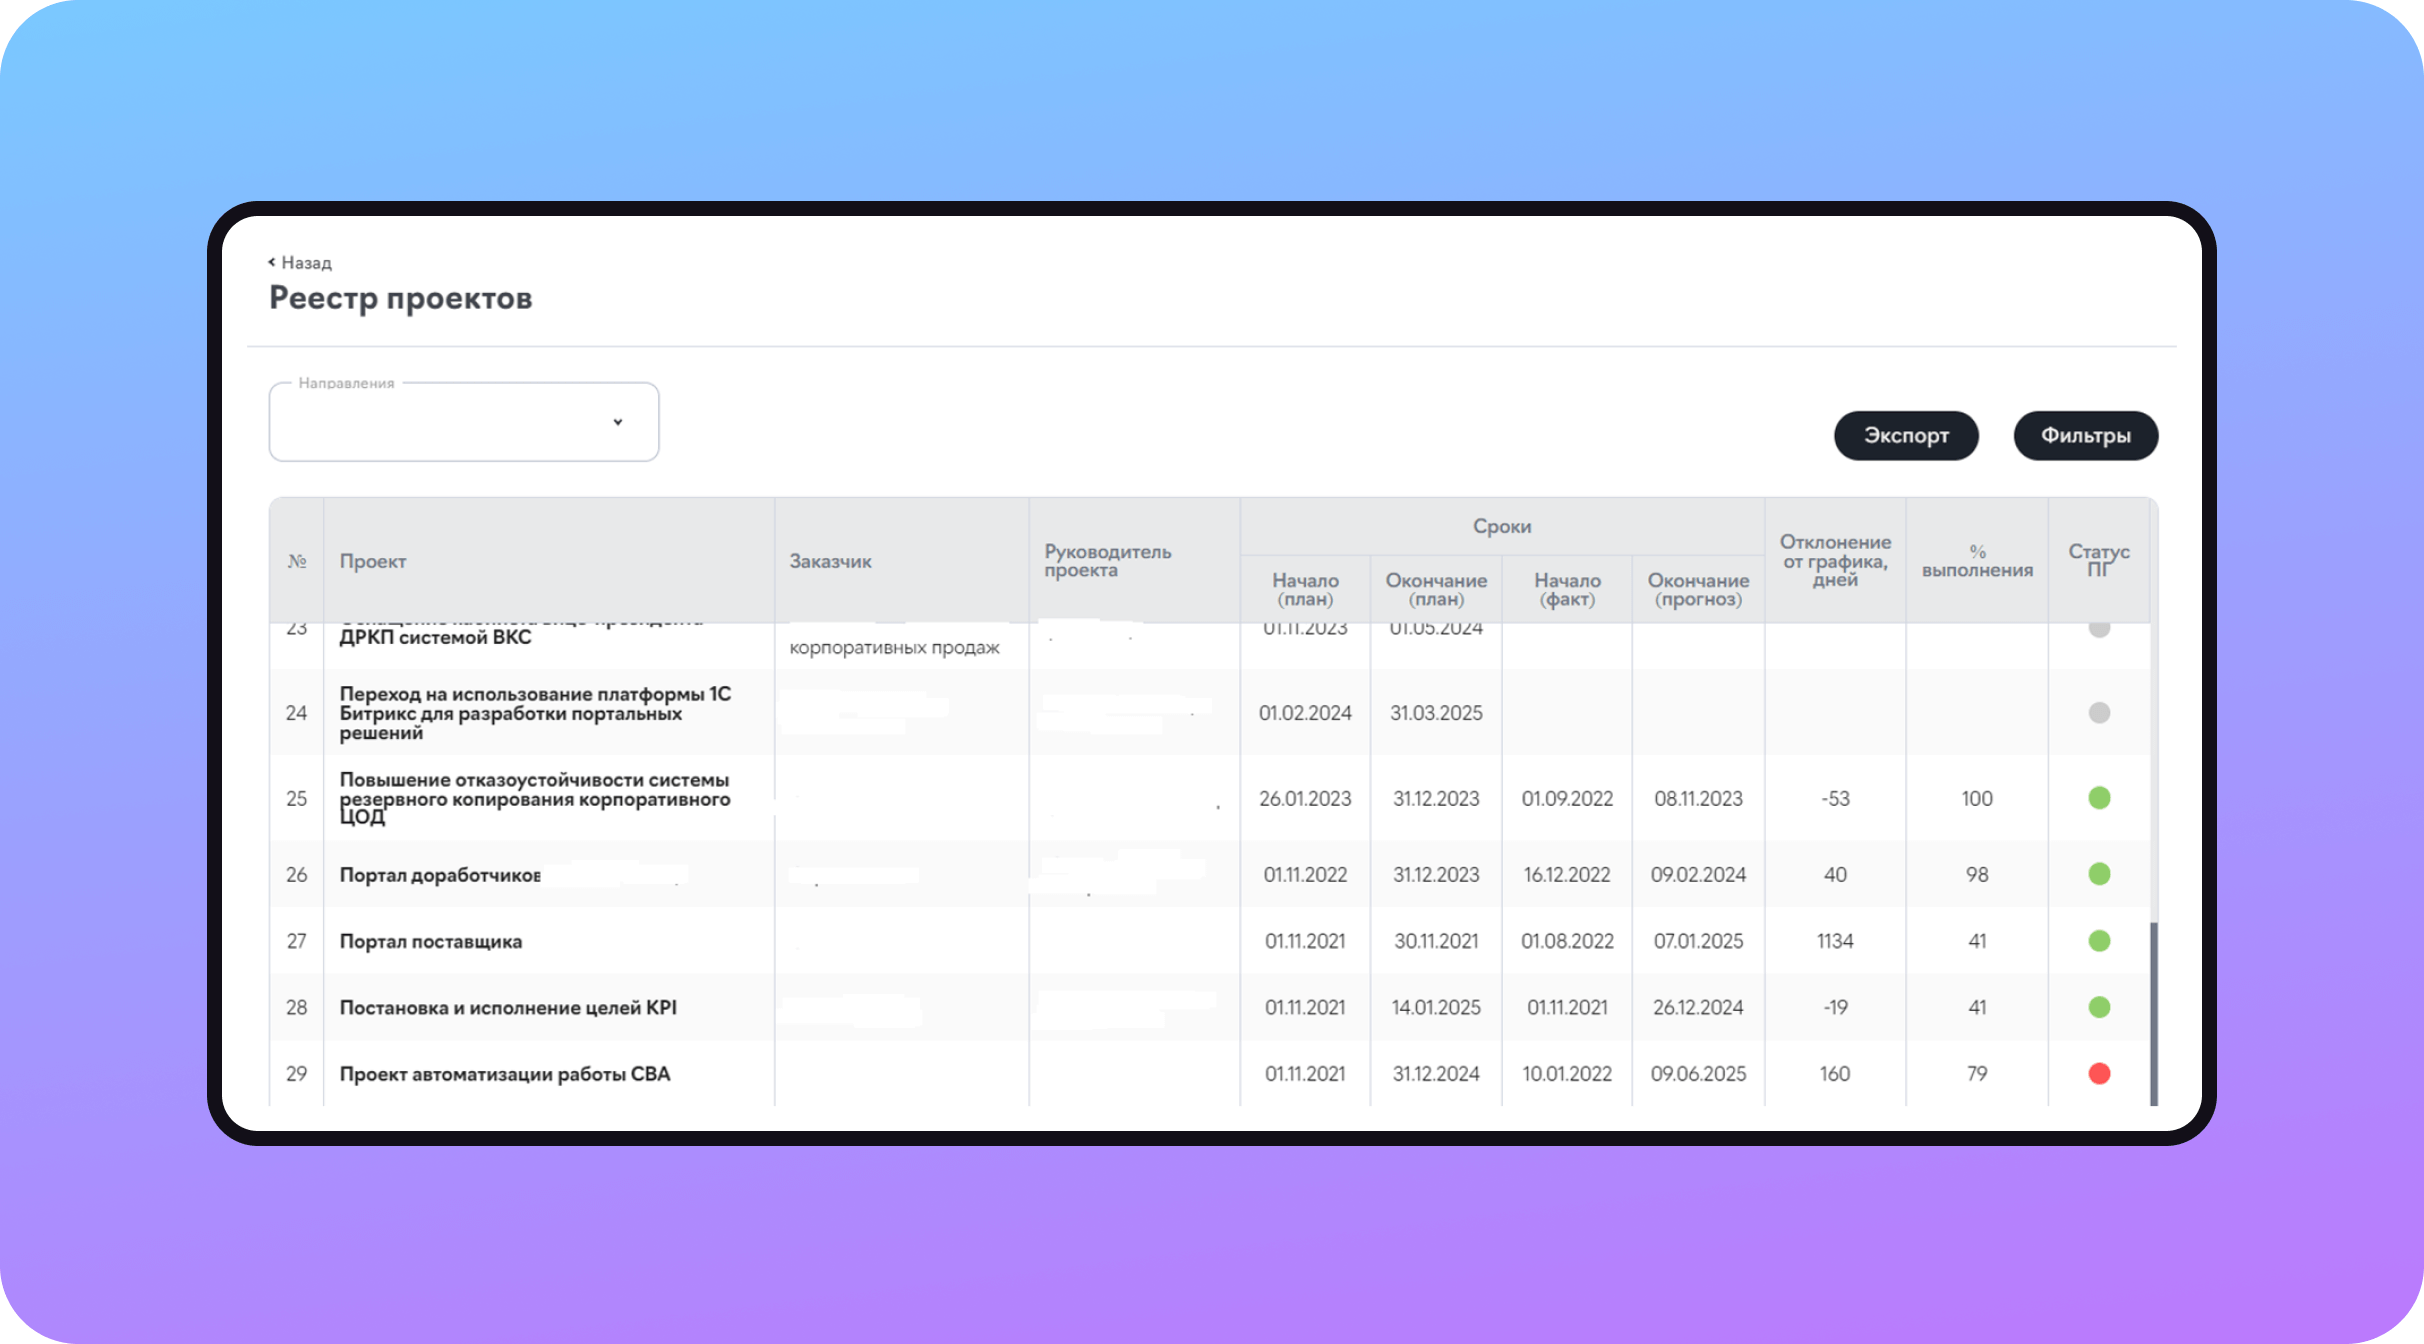Click the % выполнения column header

pos(1976,561)
